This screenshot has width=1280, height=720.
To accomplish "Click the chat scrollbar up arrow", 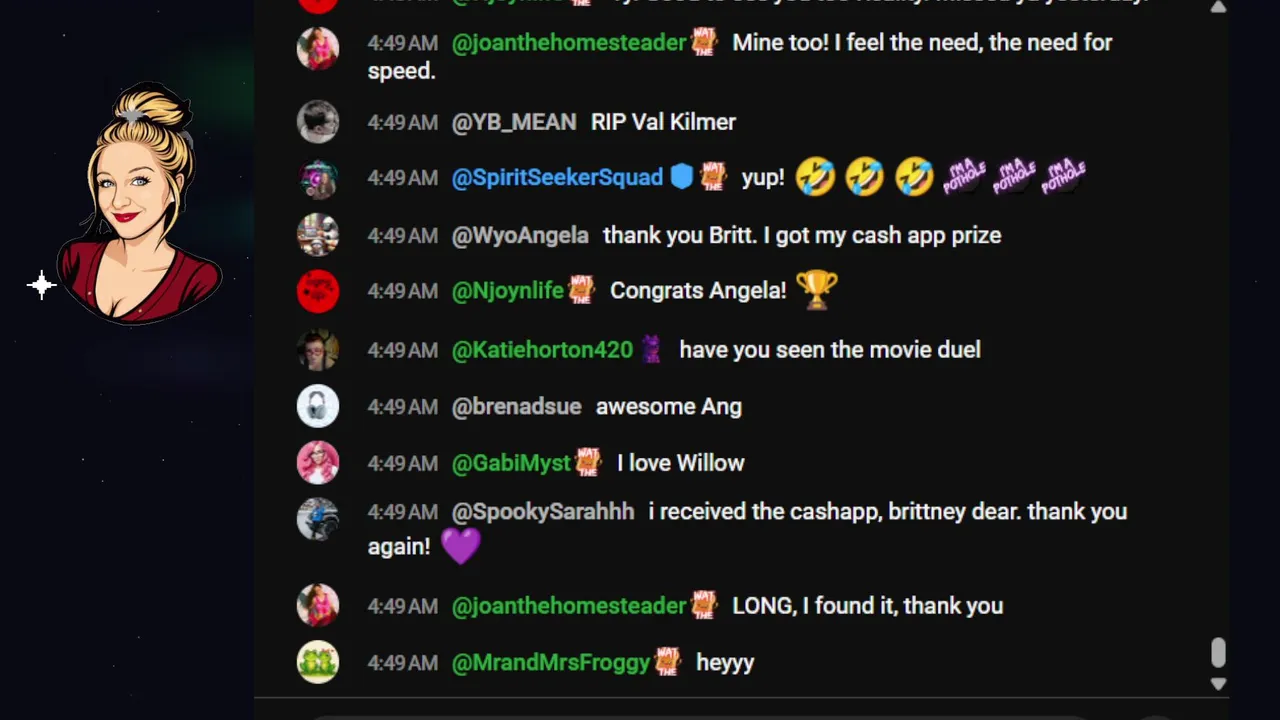I will pyautogui.click(x=1218, y=7).
